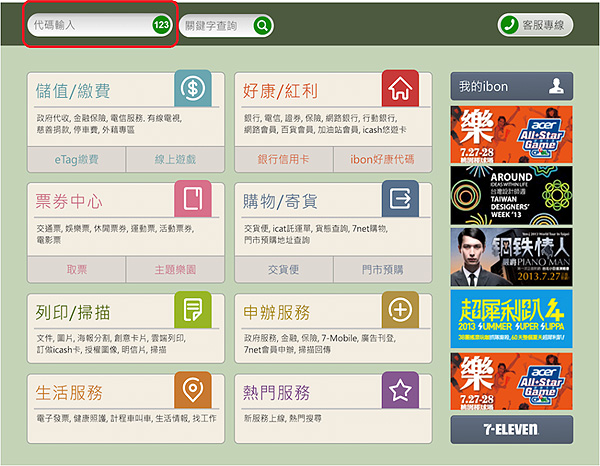The width and height of the screenshot is (600, 466).
Task: Click the dollar sign 儲值/繳費 icon
Action: click(x=192, y=89)
